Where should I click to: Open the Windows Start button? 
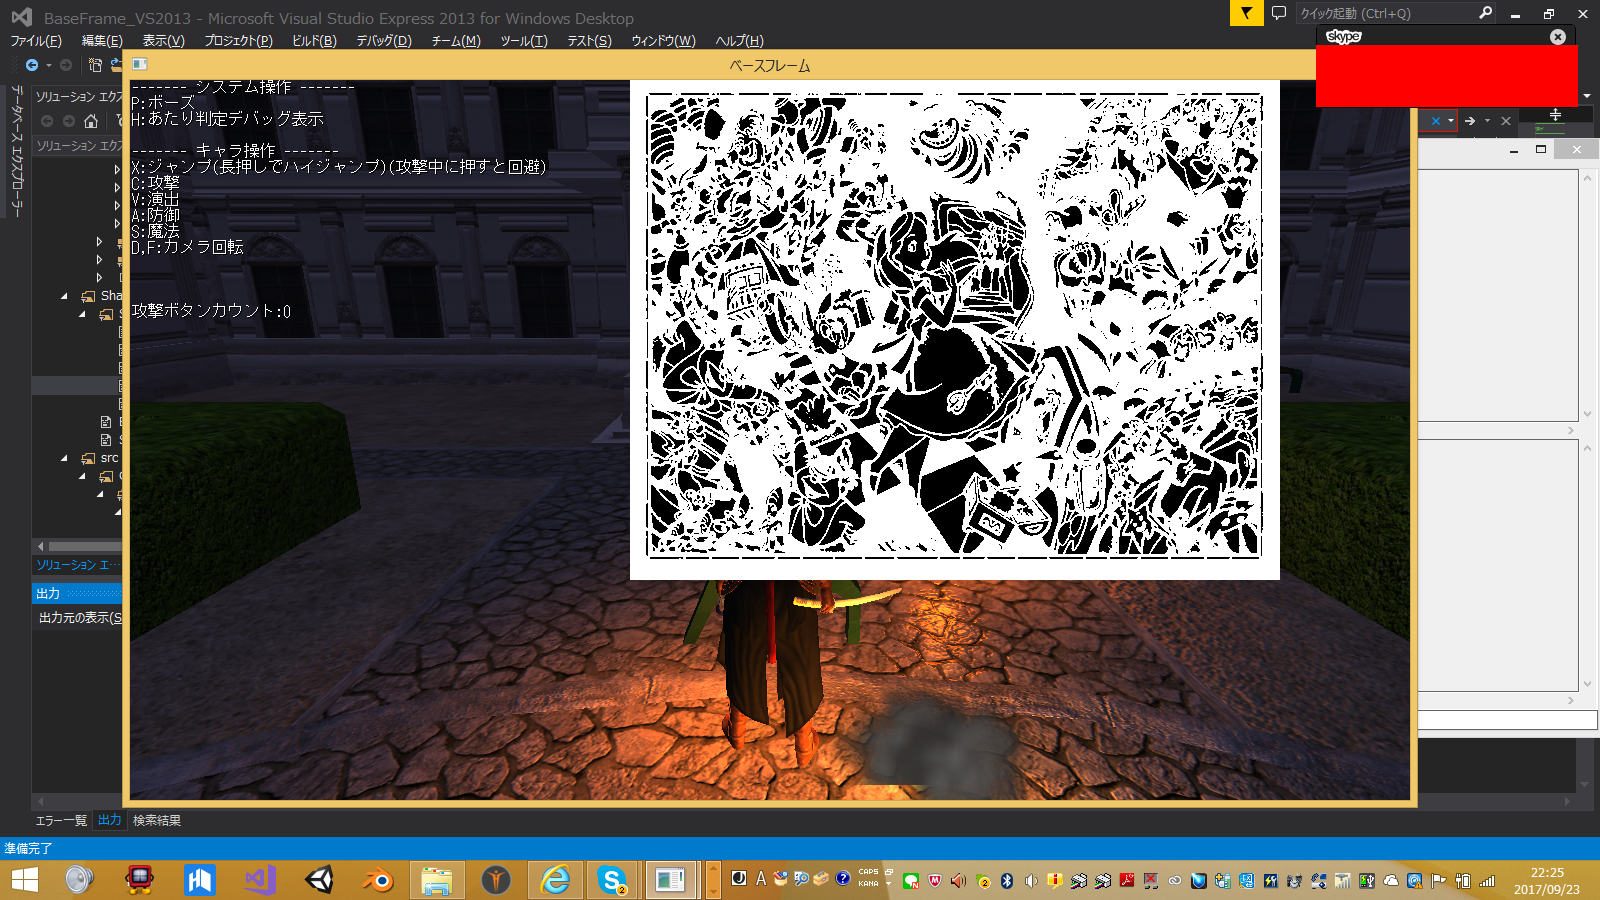tap(25, 880)
